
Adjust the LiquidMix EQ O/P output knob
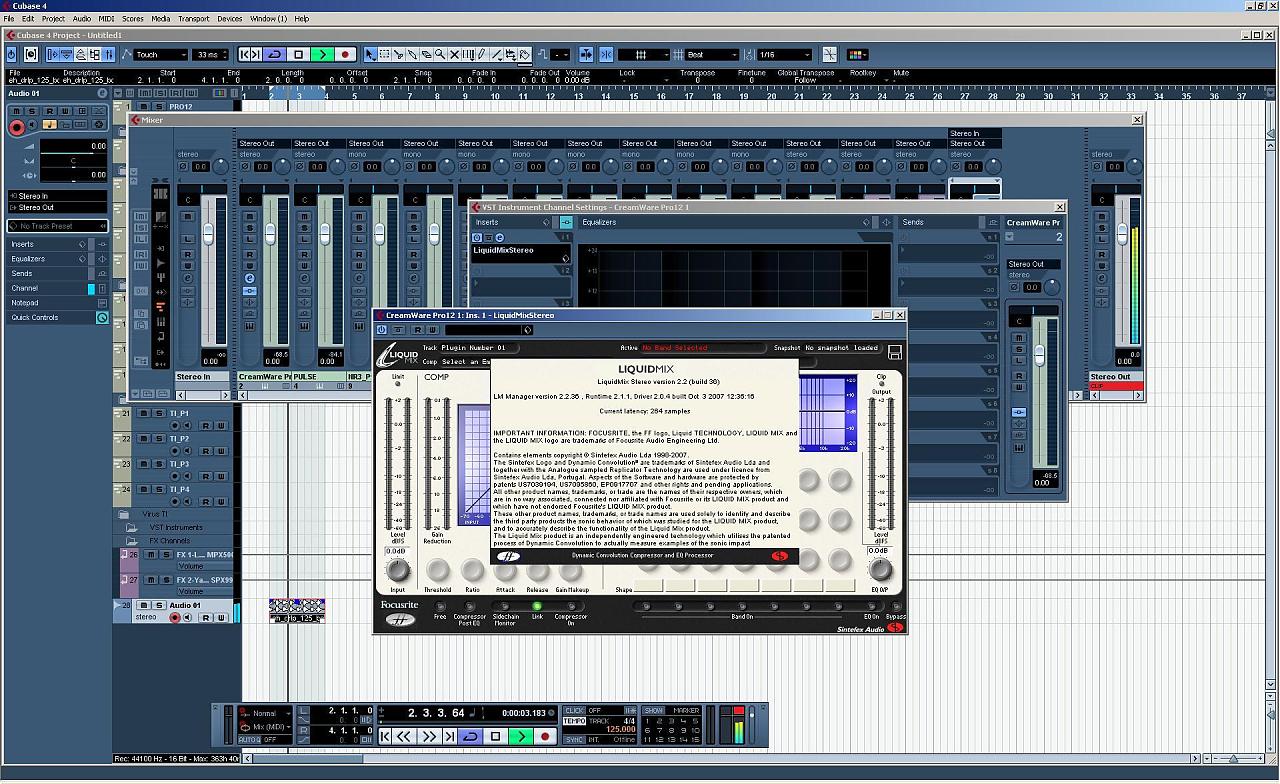click(880, 570)
